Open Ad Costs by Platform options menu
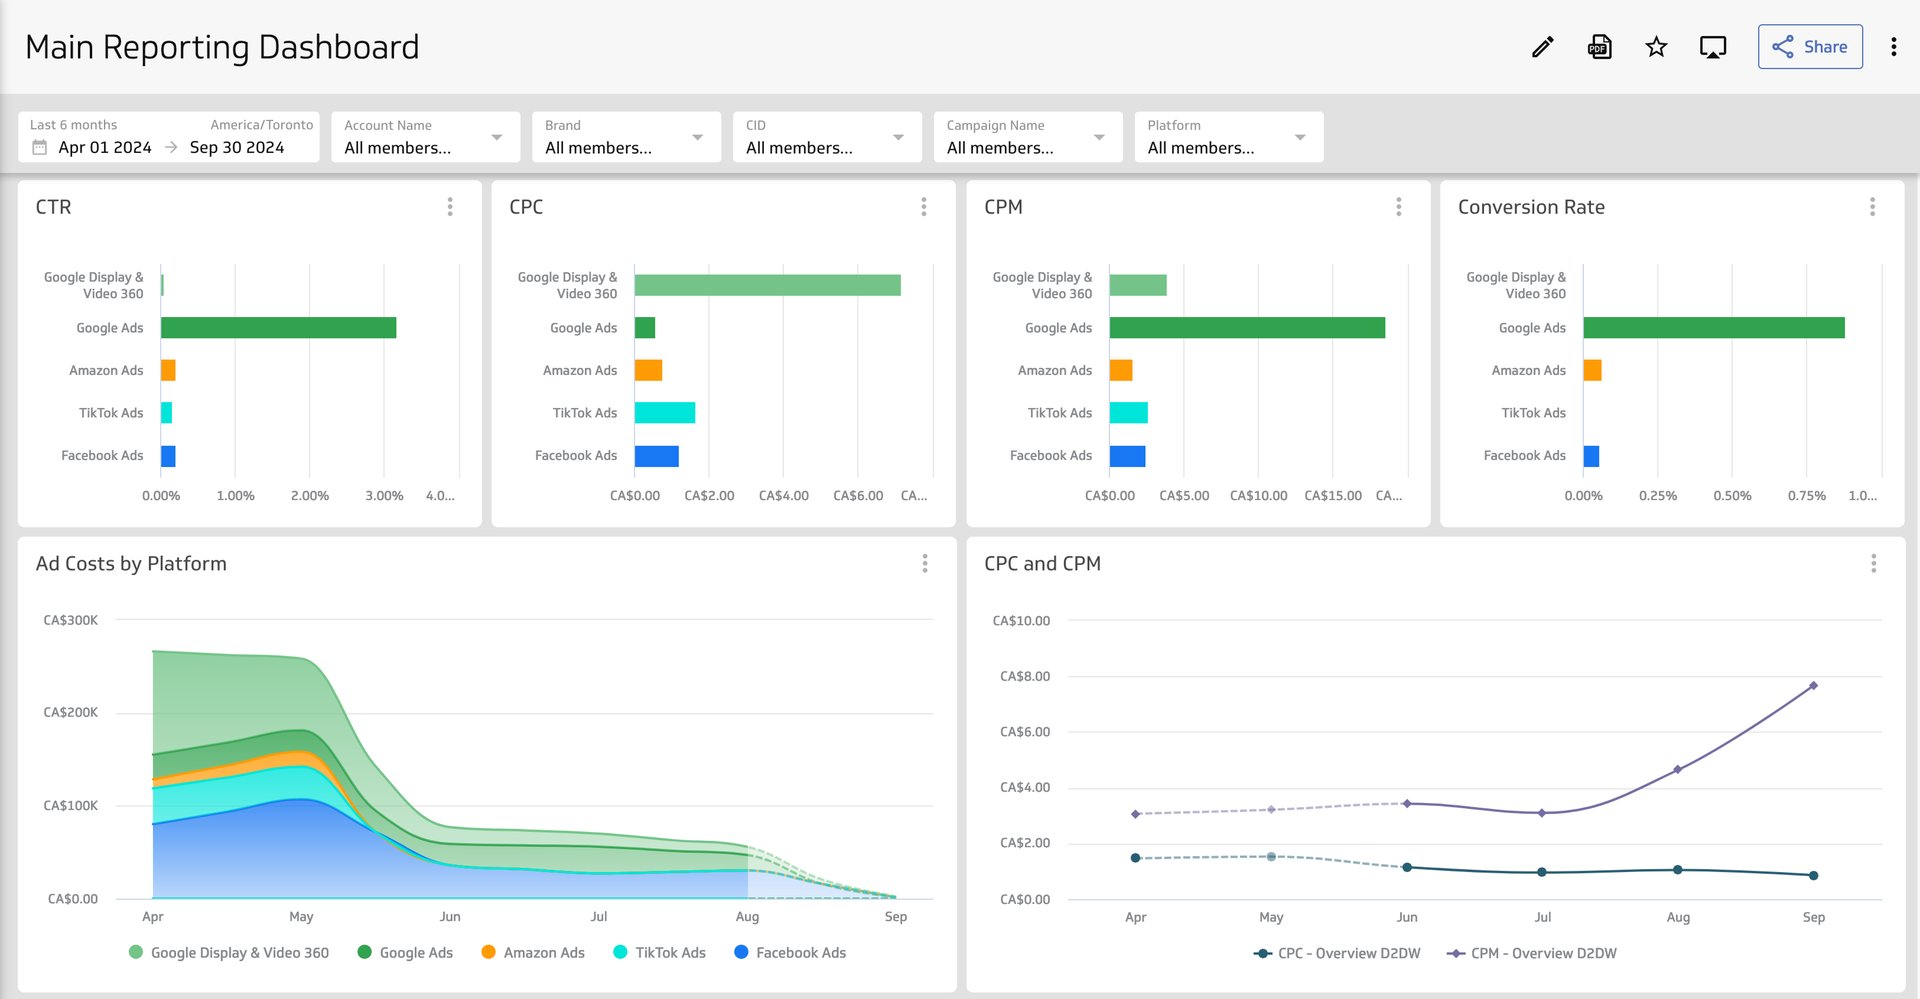Screen dimensions: 1920x999 (x=925, y=564)
